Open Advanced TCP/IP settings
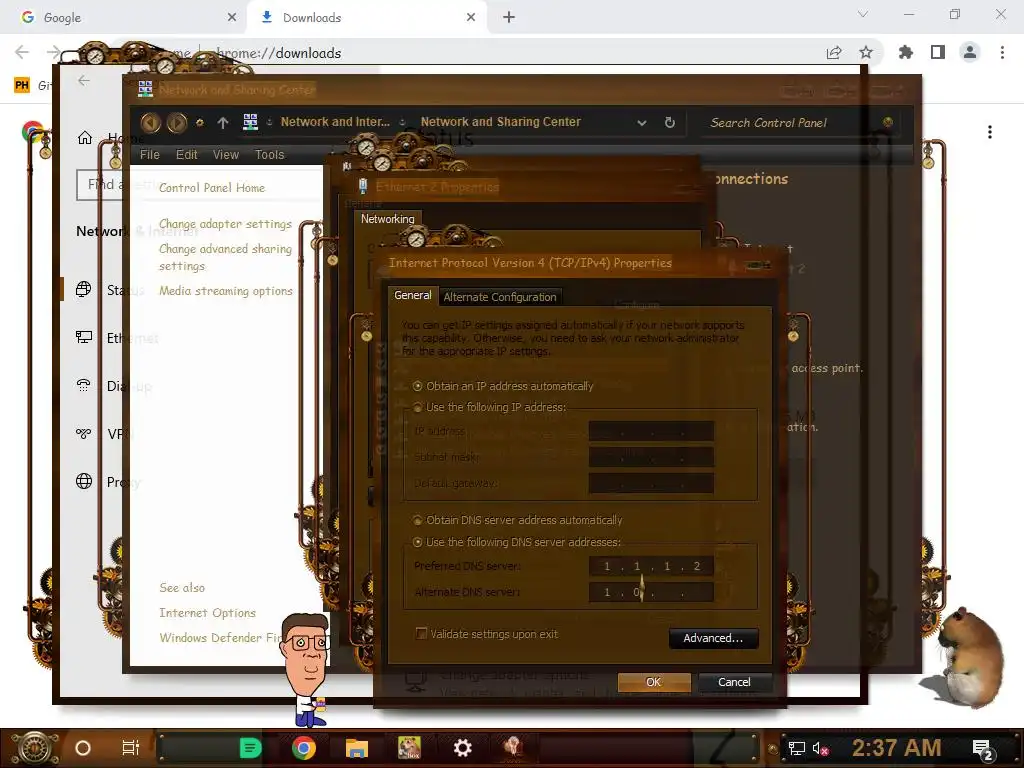The height and width of the screenshot is (768, 1024). (713, 638)
